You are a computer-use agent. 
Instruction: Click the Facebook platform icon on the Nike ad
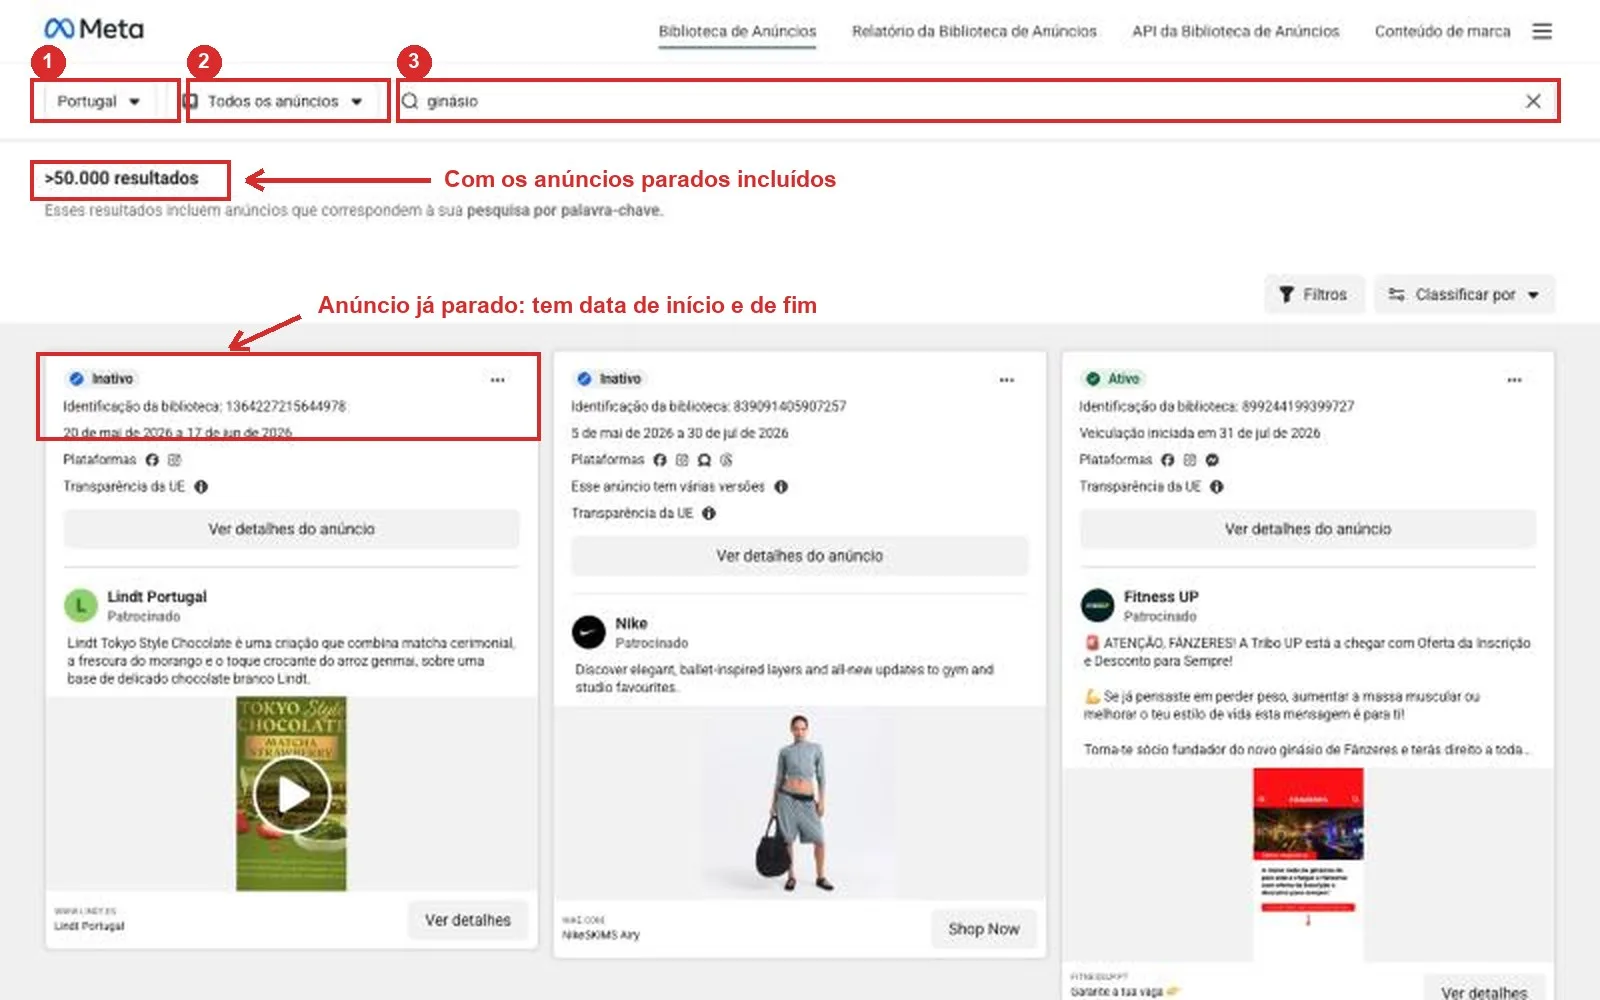pyautogui.click(x=660, y=460)
